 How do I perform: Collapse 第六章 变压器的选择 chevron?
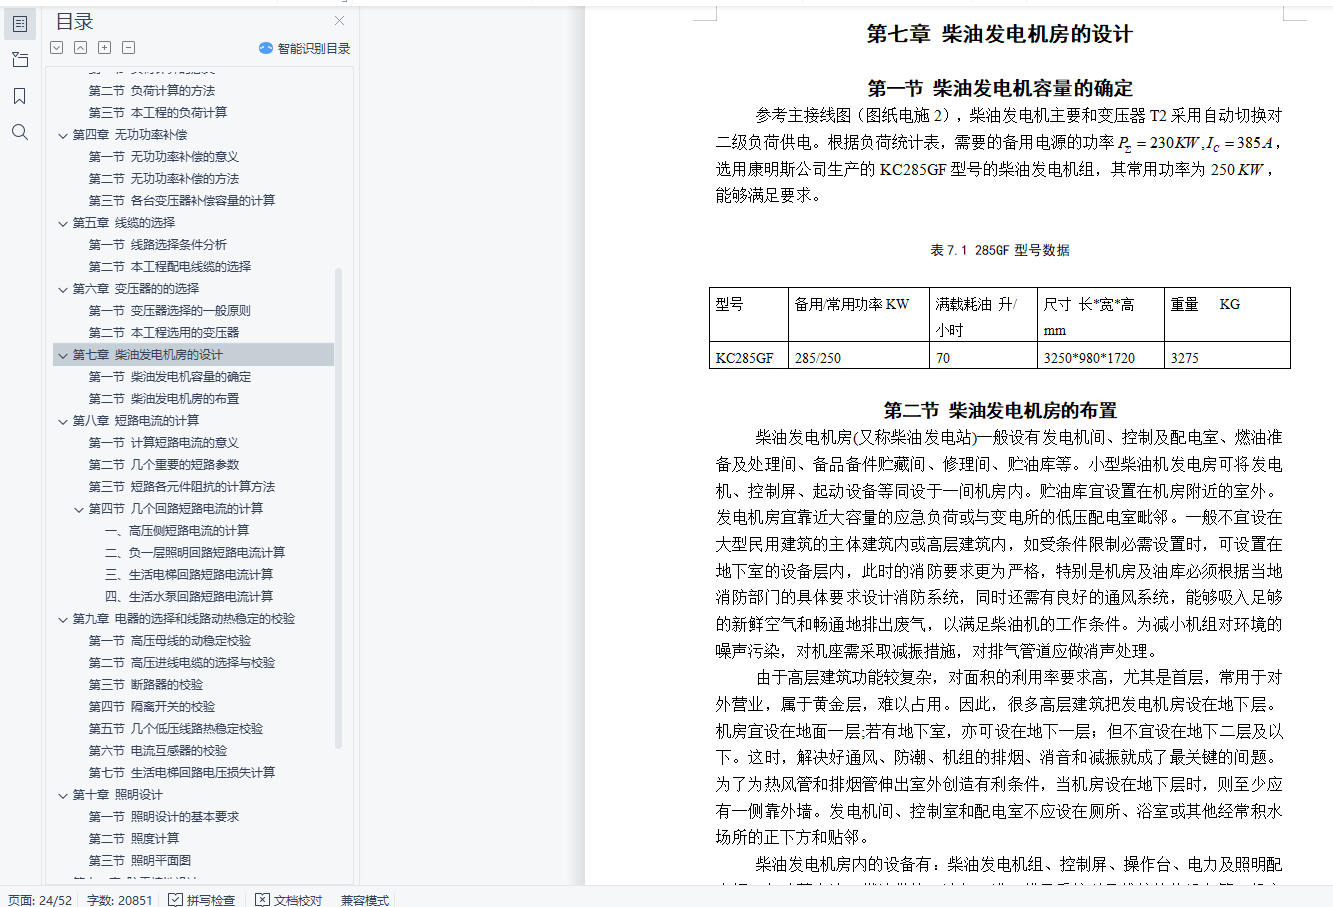(x=63, y=289)
